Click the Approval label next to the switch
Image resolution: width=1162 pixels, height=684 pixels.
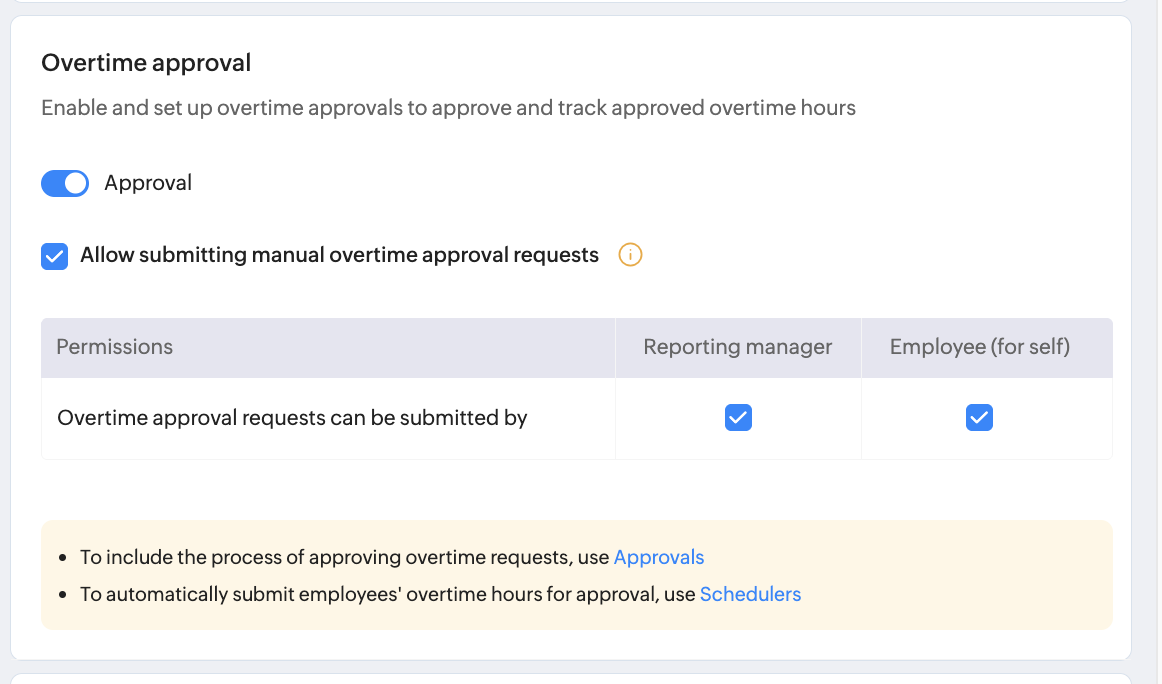(x=148, y=183)
